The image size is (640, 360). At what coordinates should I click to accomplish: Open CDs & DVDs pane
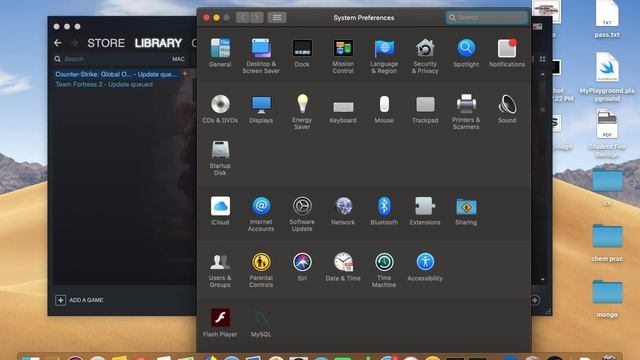tap(220, 109)
